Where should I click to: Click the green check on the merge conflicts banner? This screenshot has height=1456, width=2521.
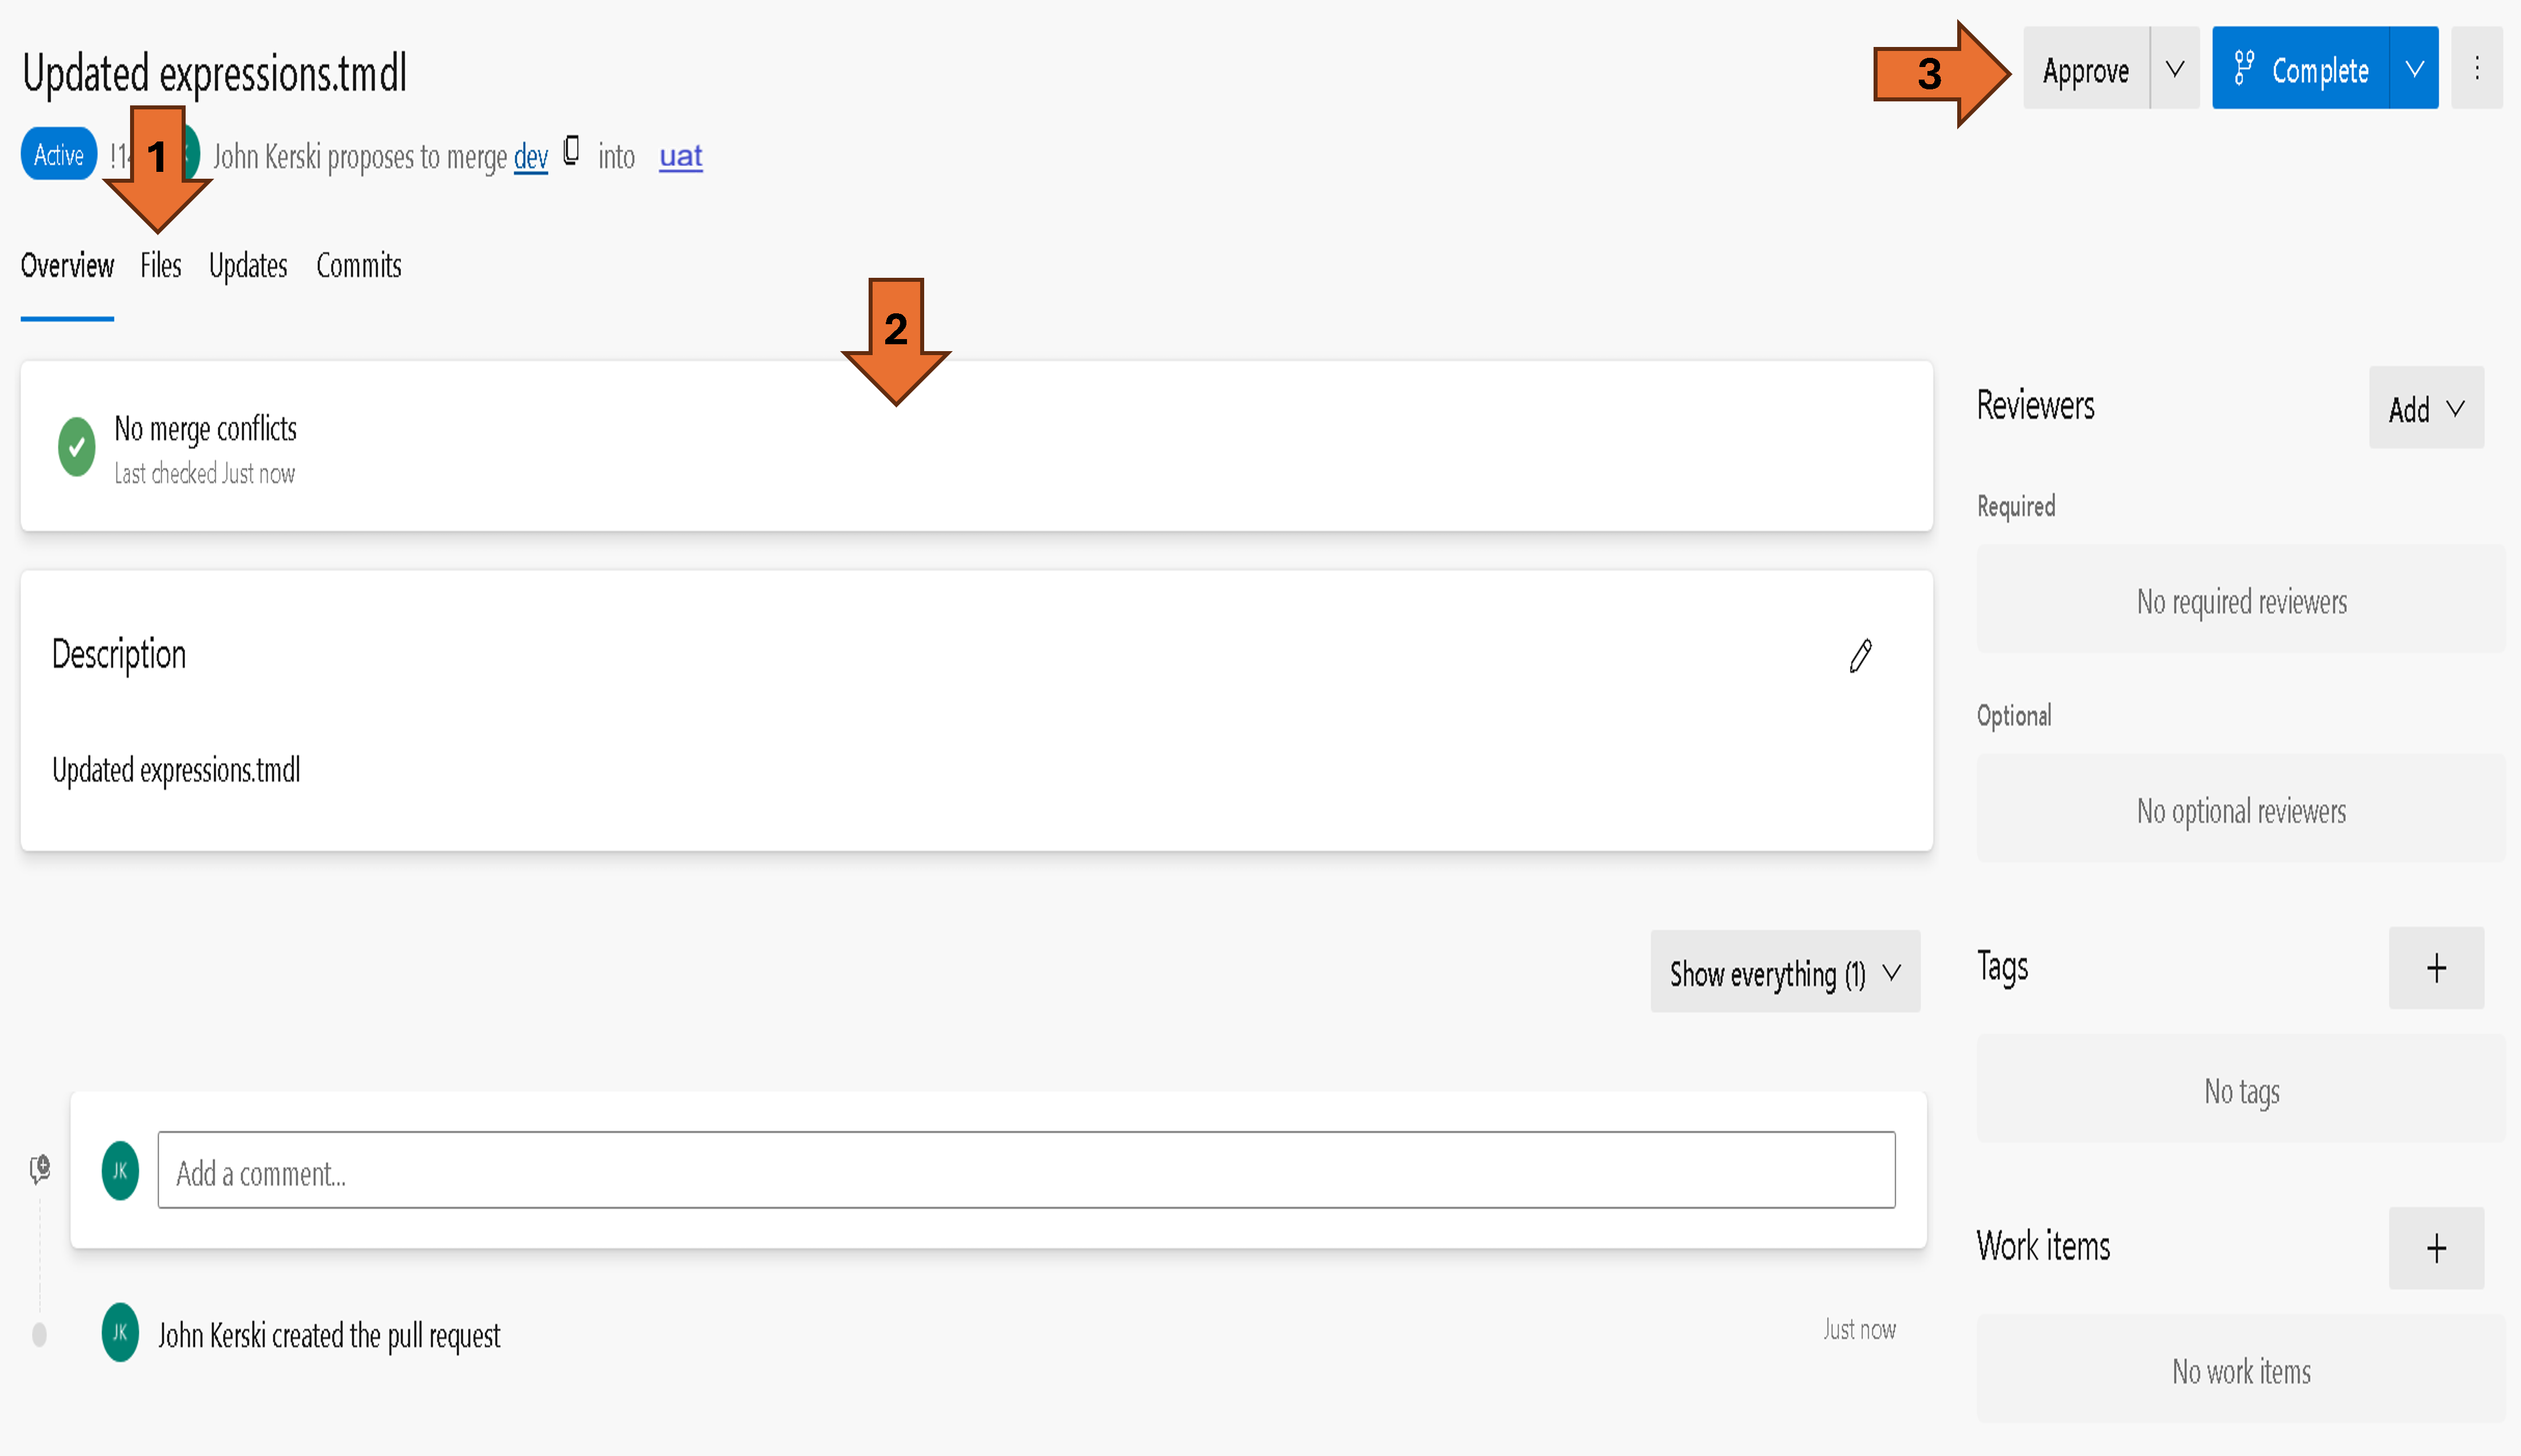pos(77,447)
